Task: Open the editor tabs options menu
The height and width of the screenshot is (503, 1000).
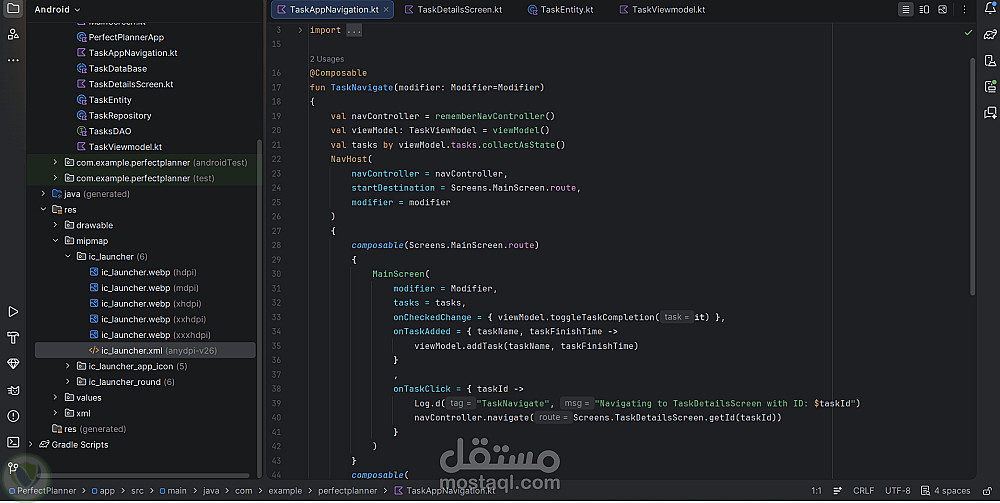Action: [x=964, y=10]
